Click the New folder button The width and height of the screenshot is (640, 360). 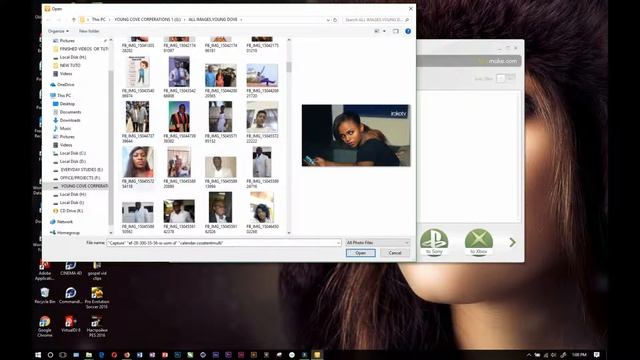[89, 31]
